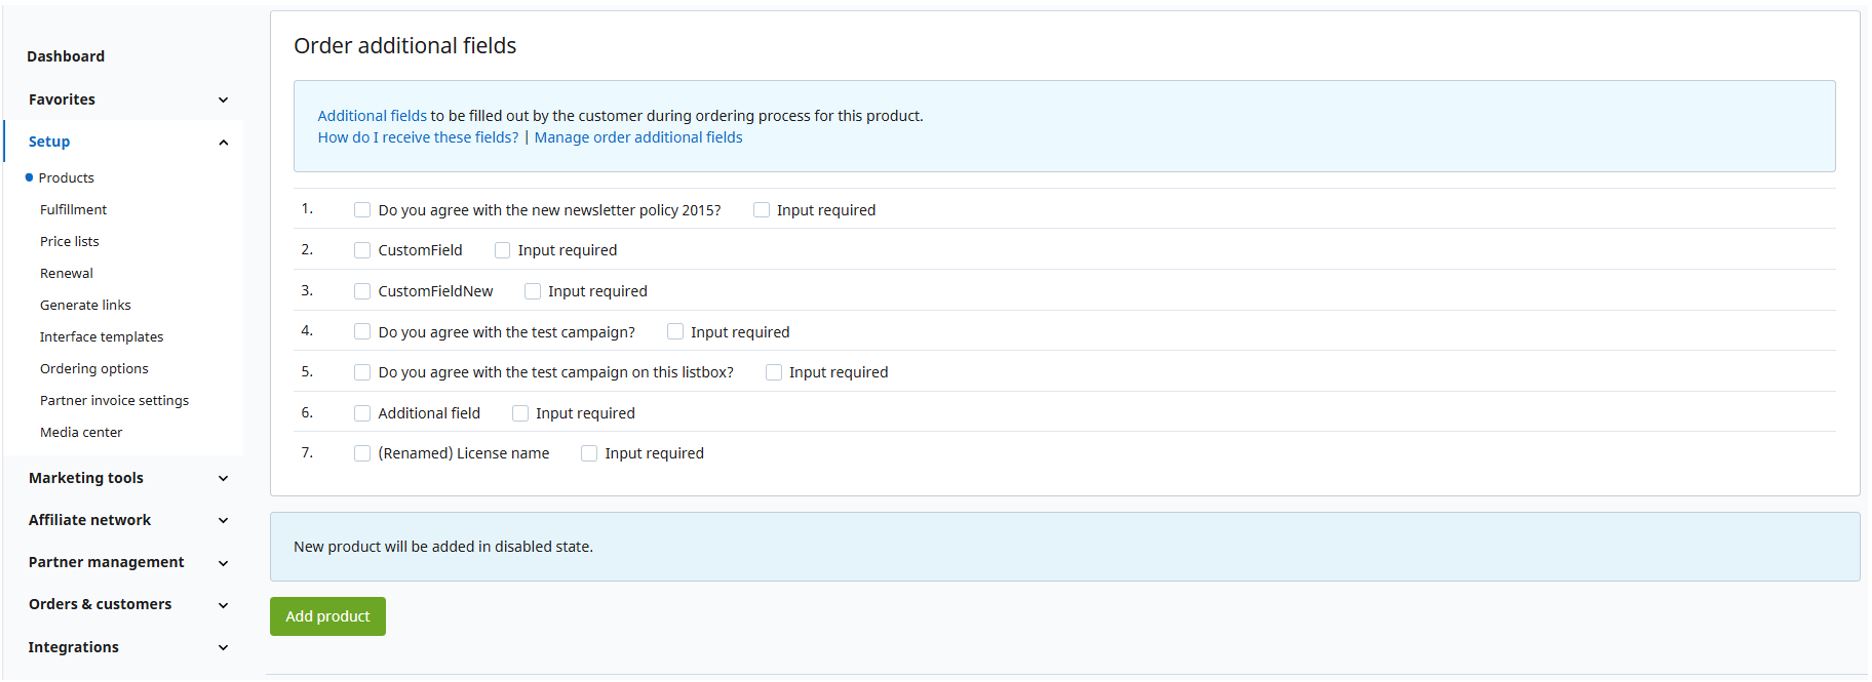Tick the Additional field checkbox
Screen dimensions: 1872x682
(362, 413)
